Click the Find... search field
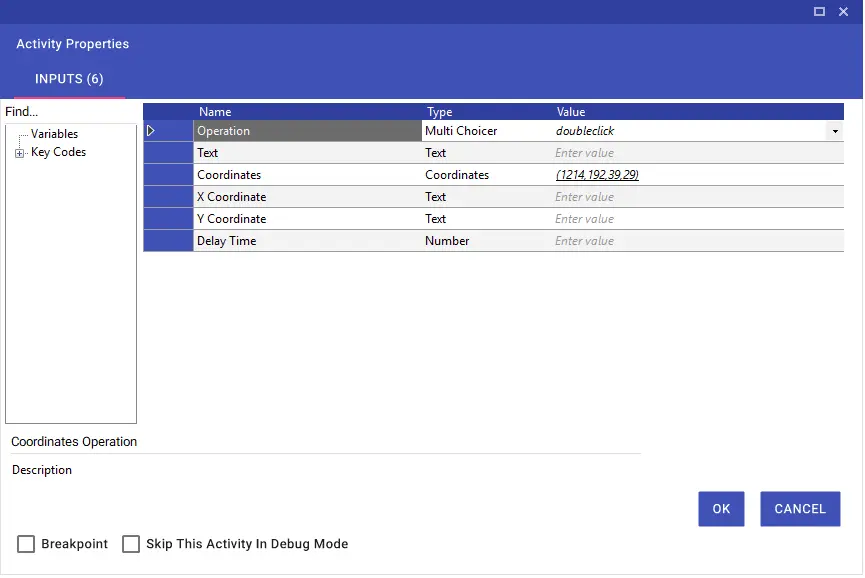Viewport: 865px width, 578px height. (x=71, y=111)
